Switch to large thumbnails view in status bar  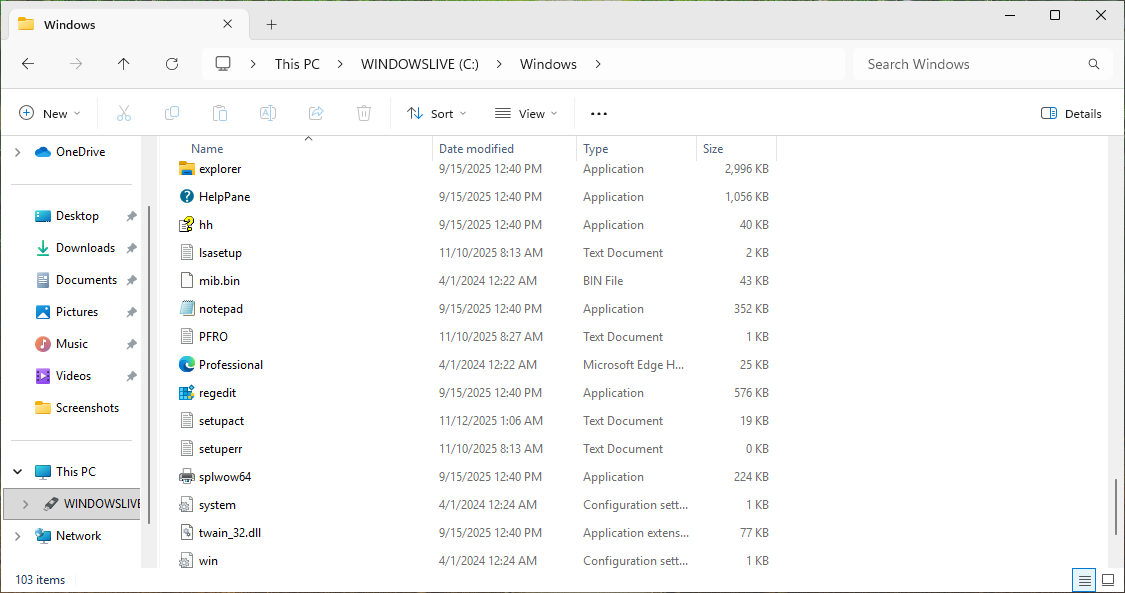1108,580
